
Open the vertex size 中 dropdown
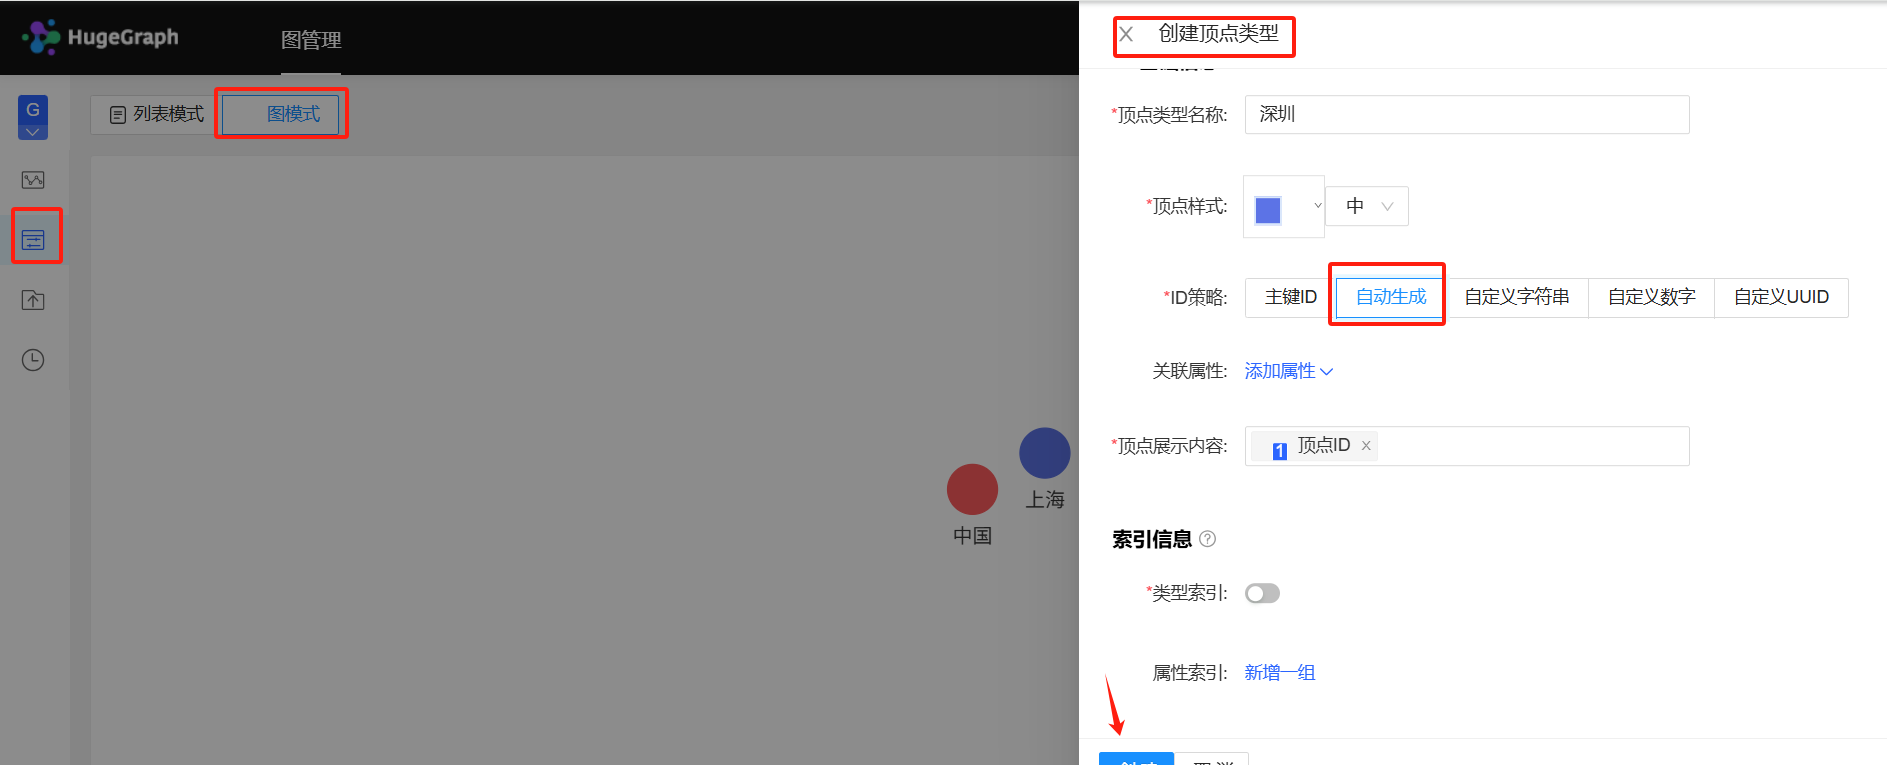[1367, 206]
